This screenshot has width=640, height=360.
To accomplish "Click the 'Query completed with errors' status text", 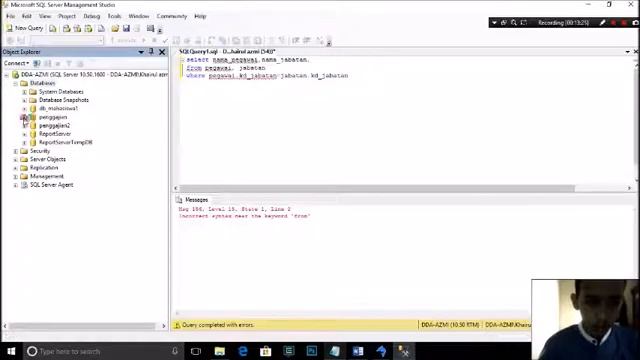I will [x=218, y=325].
